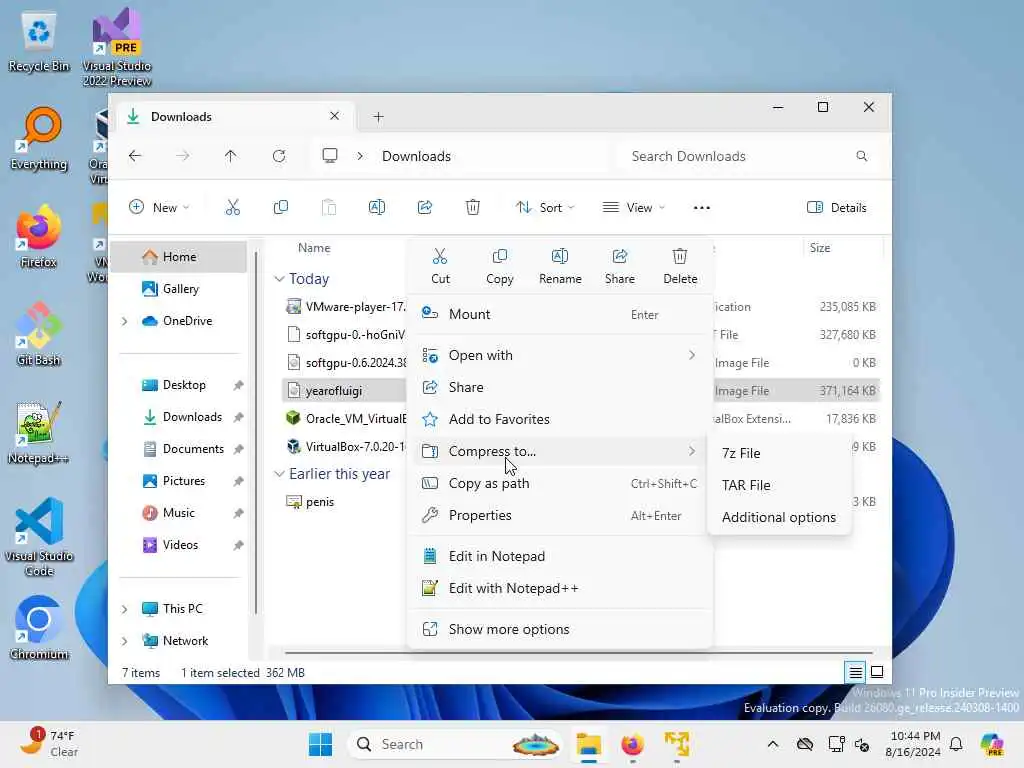Open Visual Studio Code desktop shortcut
The image size is (1024, 768).
(39, 537)
